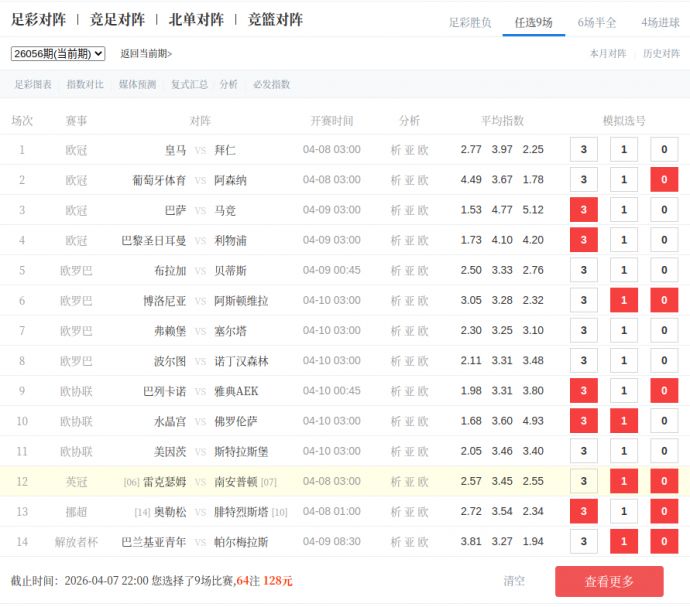Toggle pick 3 for 皇马 vs 拜仁
690x607 pixels.
[x=583, y=150]
